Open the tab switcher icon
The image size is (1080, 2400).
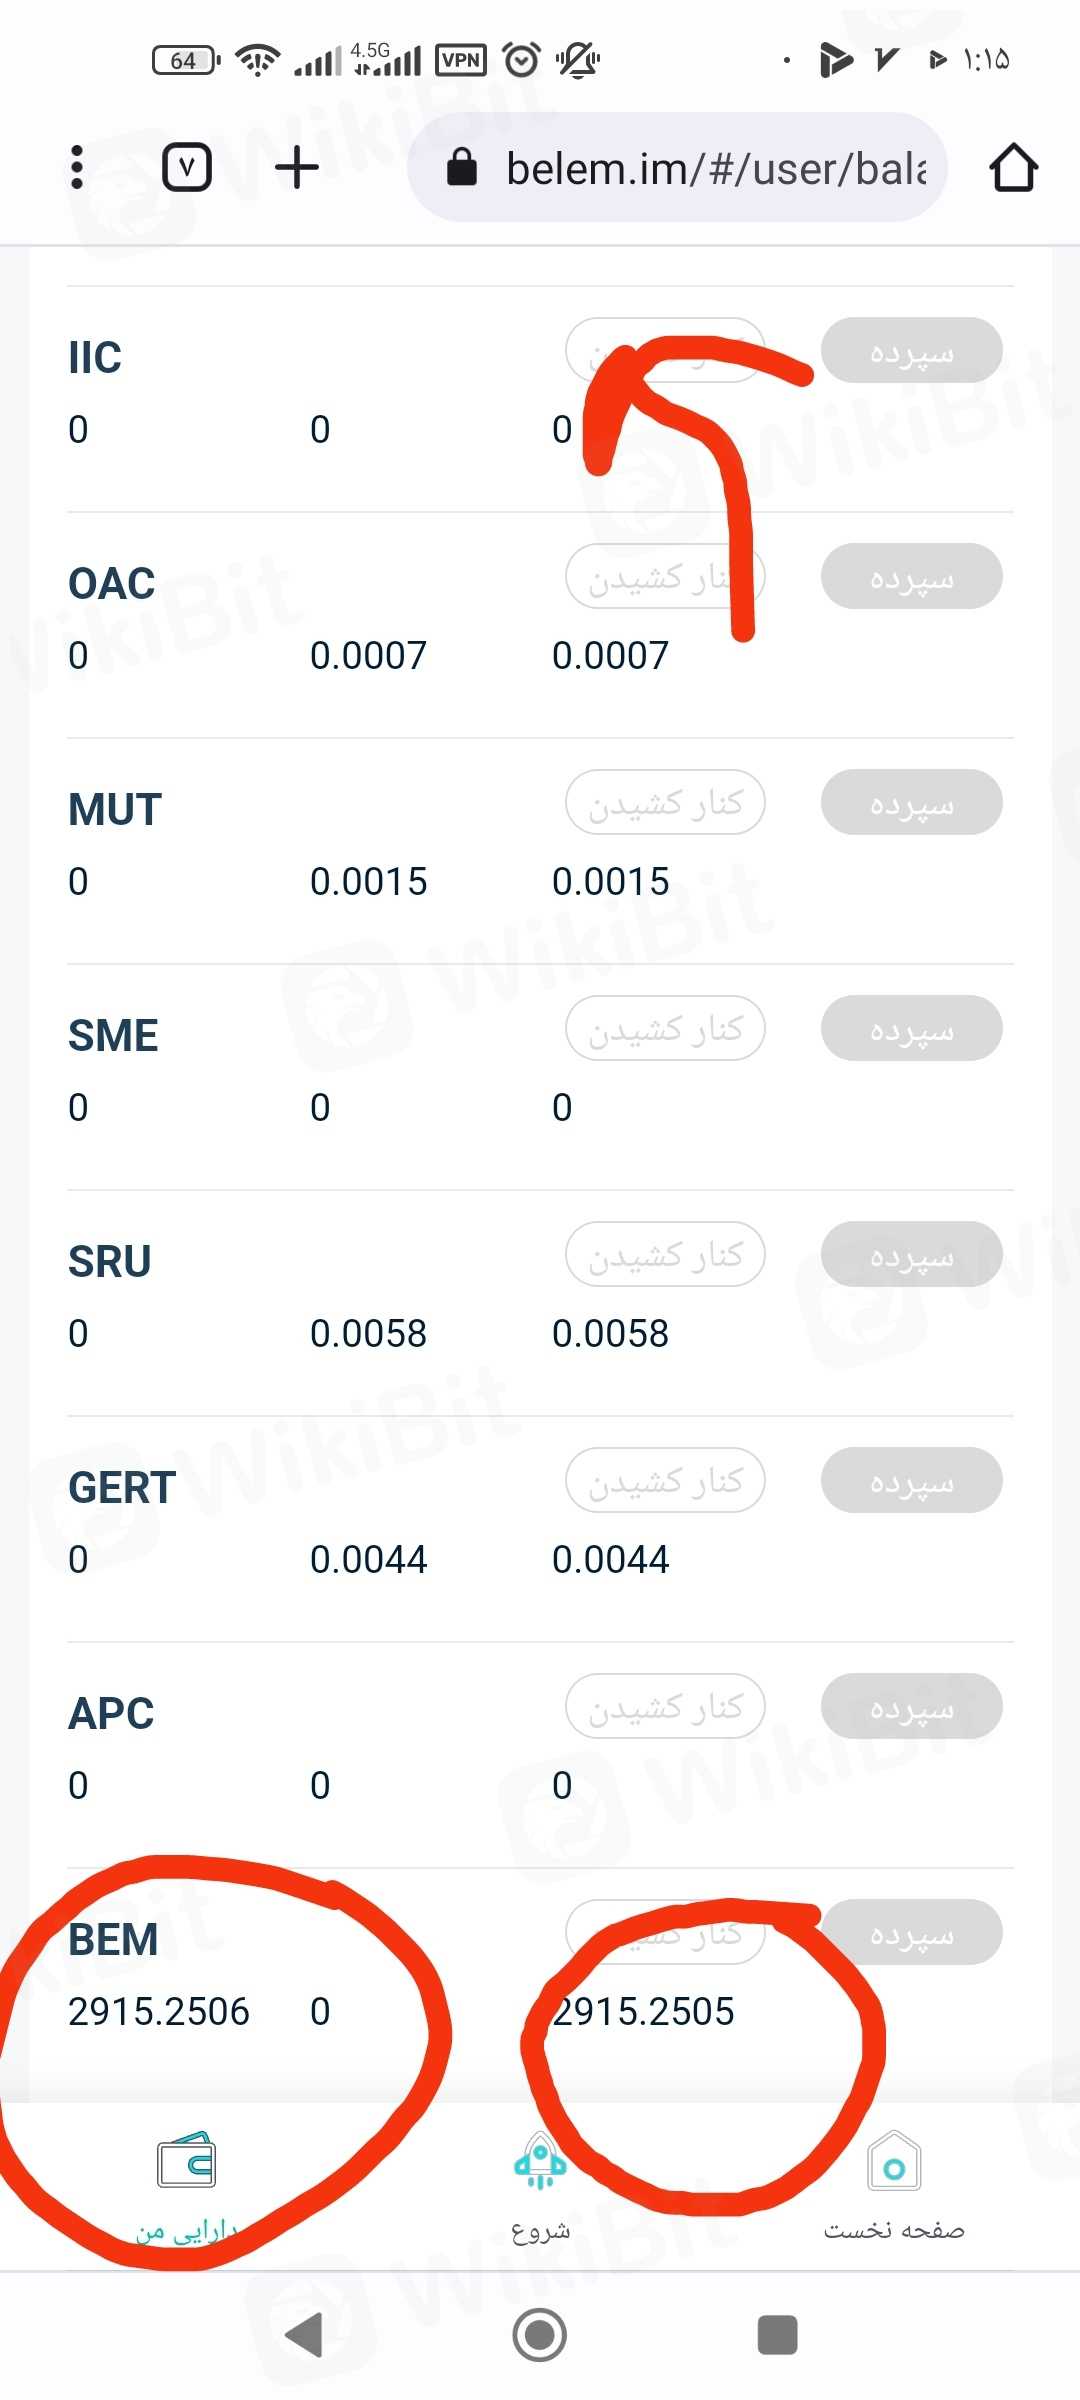coord(187,167)
